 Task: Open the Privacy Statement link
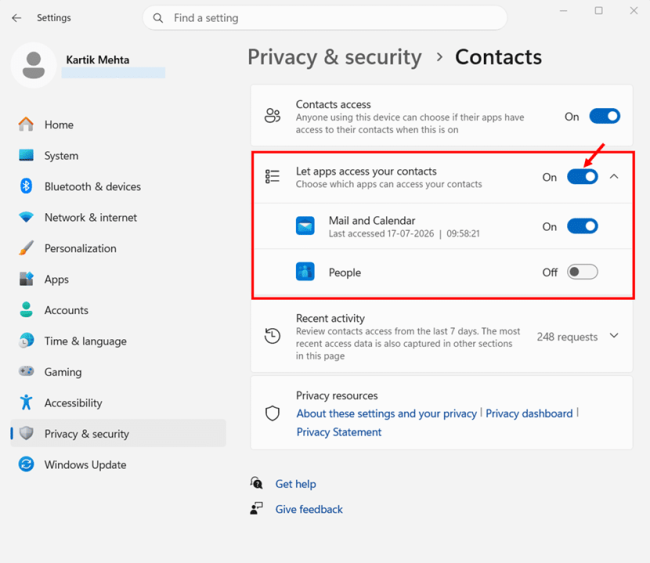339,432
